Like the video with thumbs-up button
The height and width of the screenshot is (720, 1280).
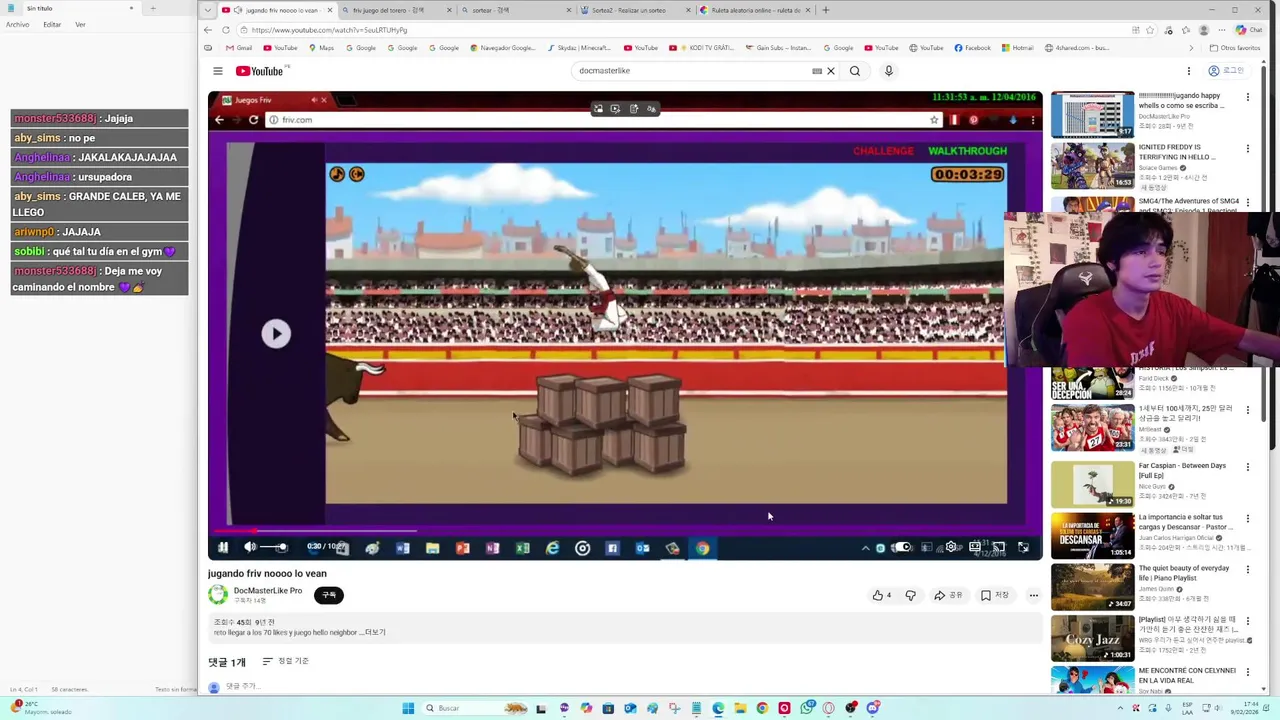(x=882, y=595)
